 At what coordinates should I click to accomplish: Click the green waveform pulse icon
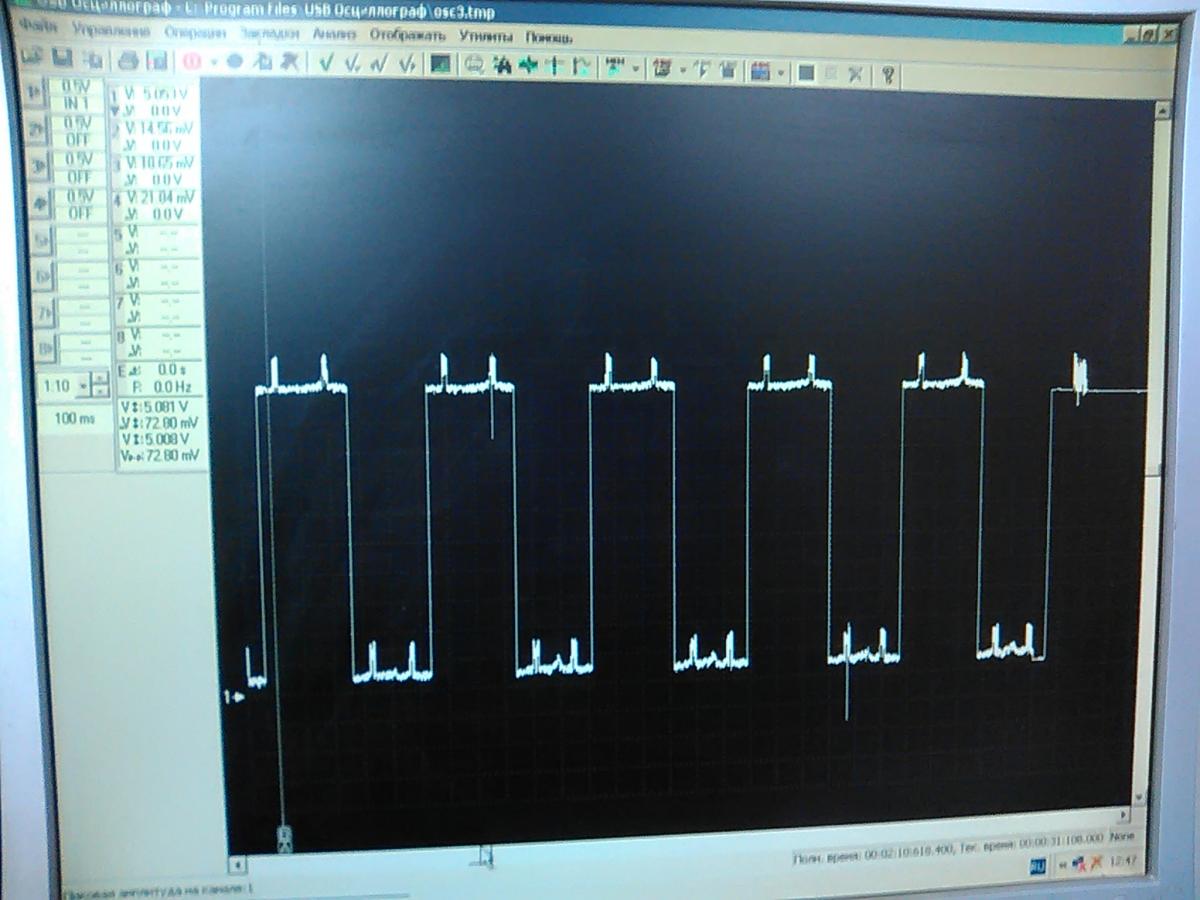tap(528, 67)
